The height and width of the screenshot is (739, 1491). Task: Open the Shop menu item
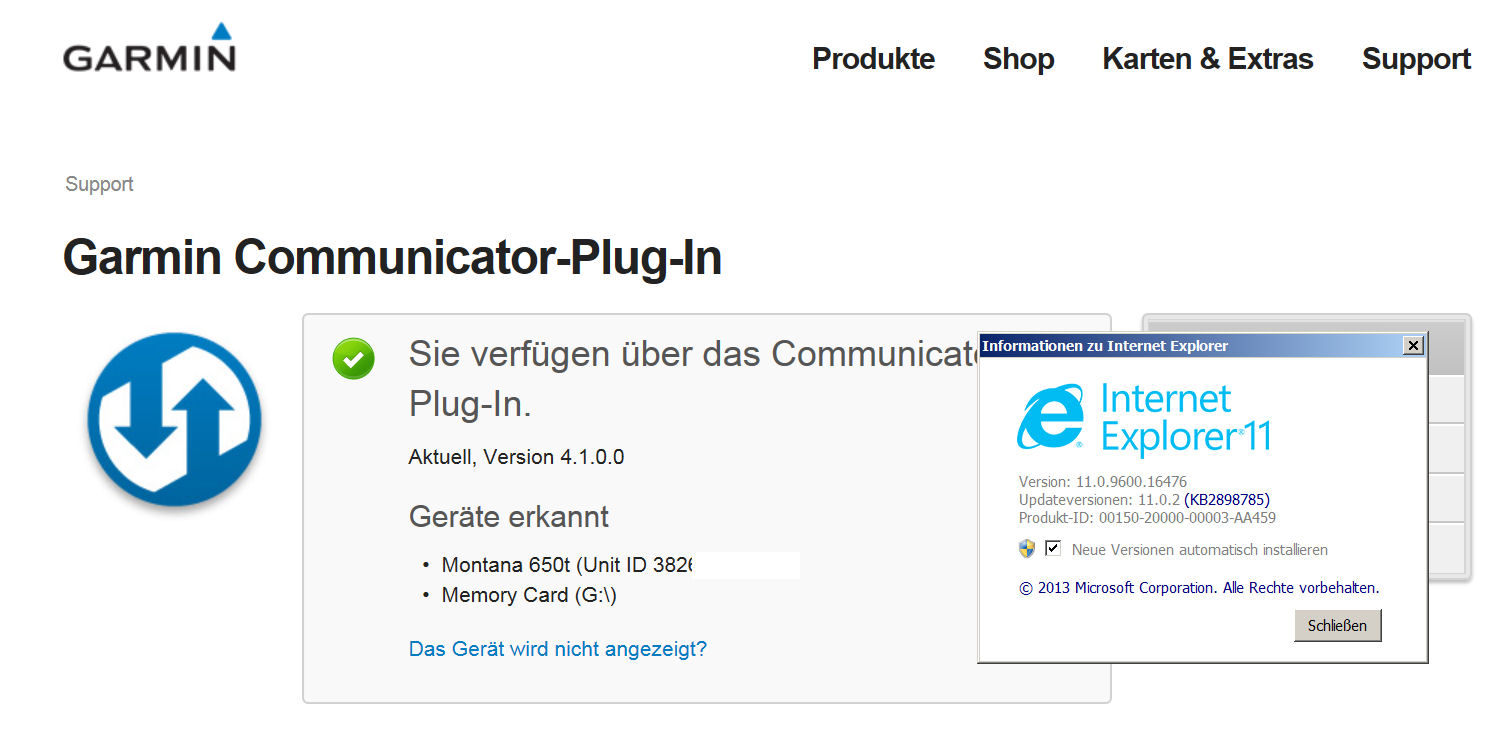click(1018, 59)
